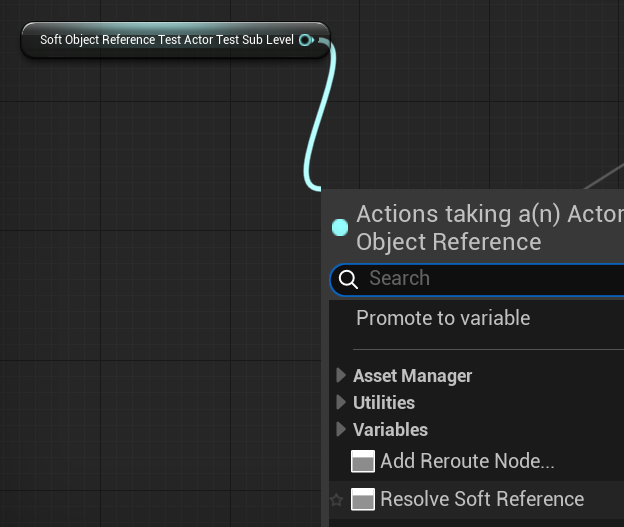The width and height of the screenshot is (624, 527).
Task: Select the Asset Manager category label
Action: point(412,376)
